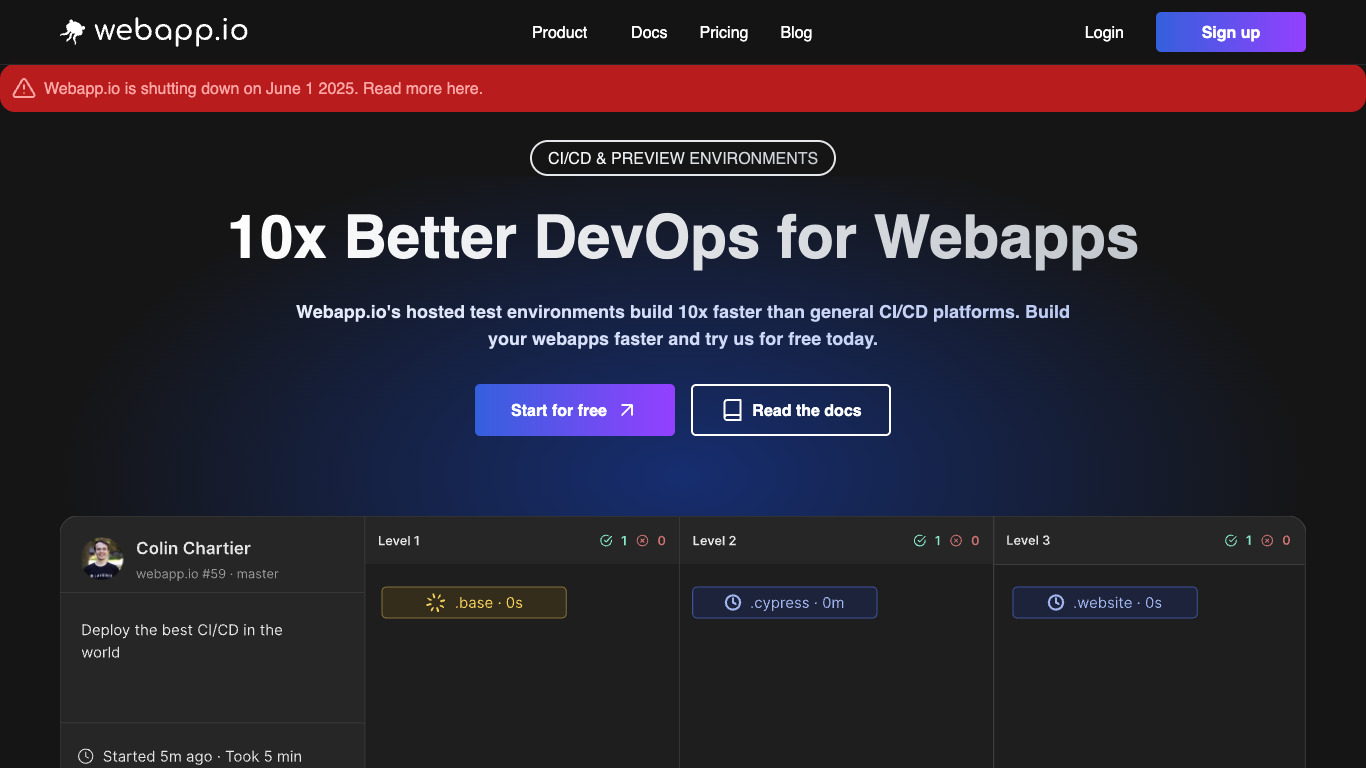Screen dimensions: 1366x768
Task: Click the red failure icon in Level 1
Action: 642,541
